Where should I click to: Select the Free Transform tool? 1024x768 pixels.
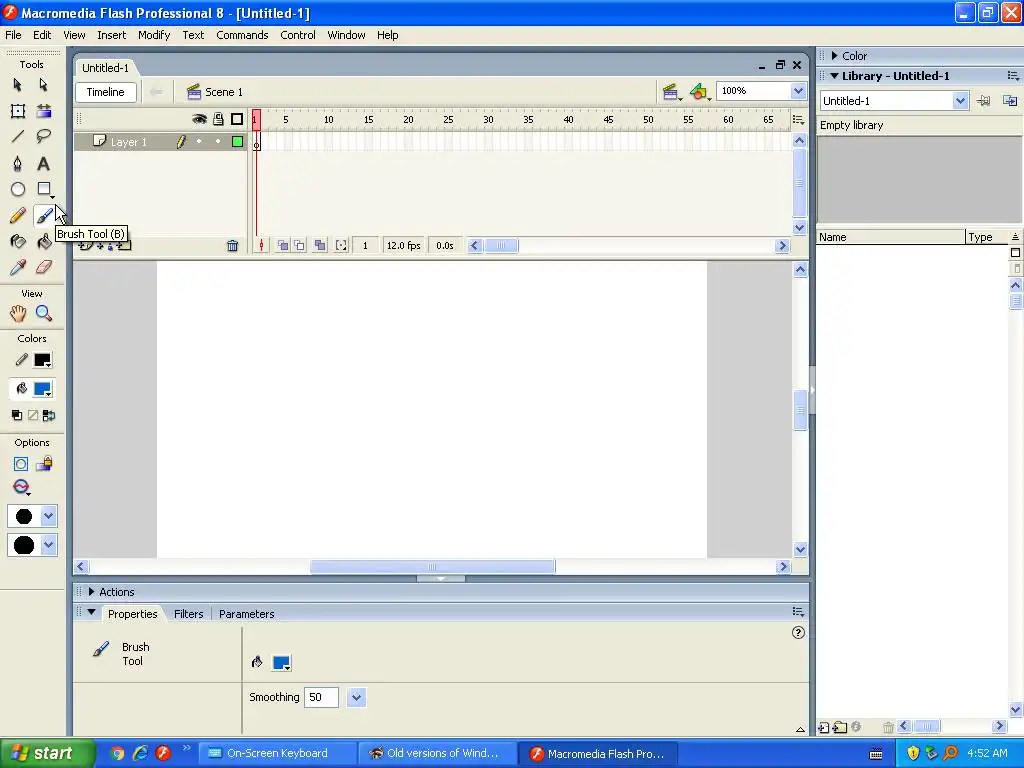(18, 111)
